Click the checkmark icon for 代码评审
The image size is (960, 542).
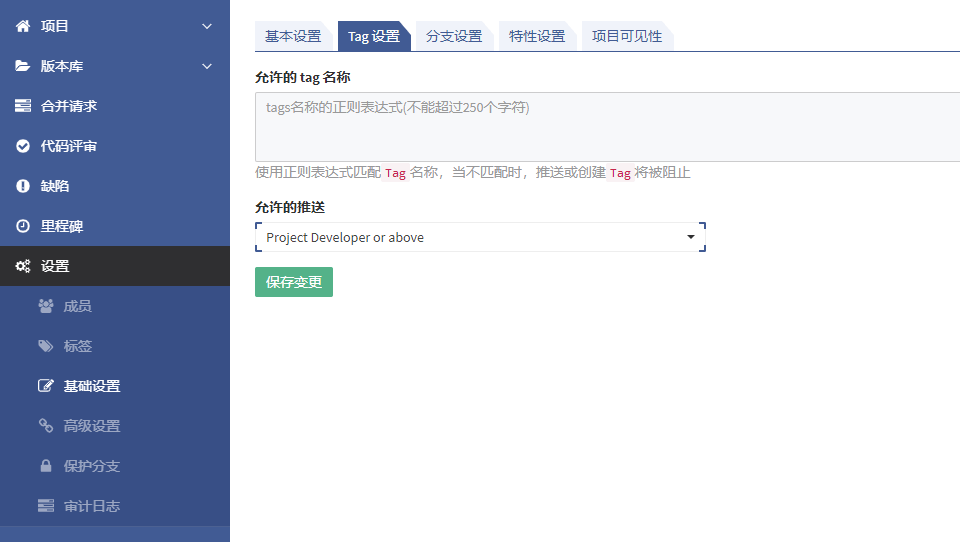23,146
